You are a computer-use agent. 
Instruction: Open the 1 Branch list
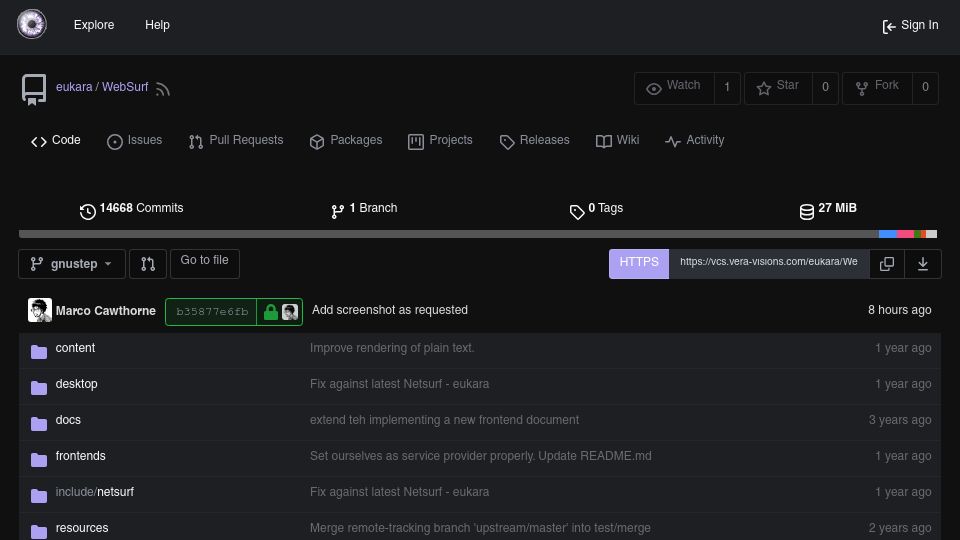364,209
